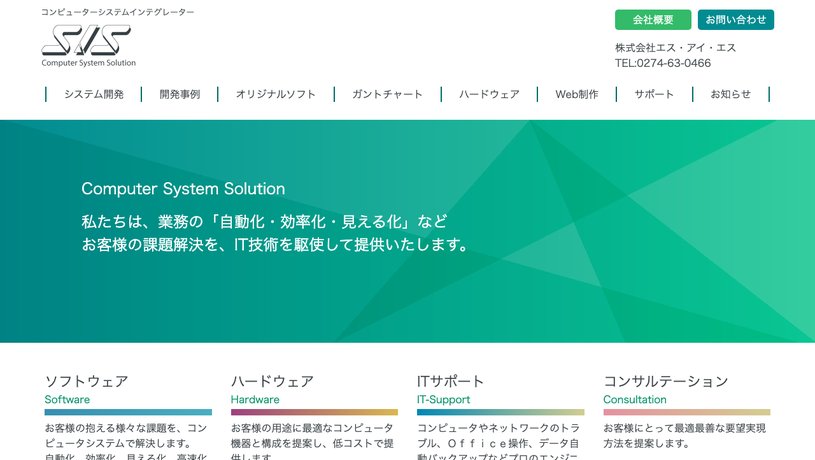Image resolution: width=815 pixels, height=460 pixels.
Task: Click the banner line starting 私たちは、業務の
Action: (264, 221)
